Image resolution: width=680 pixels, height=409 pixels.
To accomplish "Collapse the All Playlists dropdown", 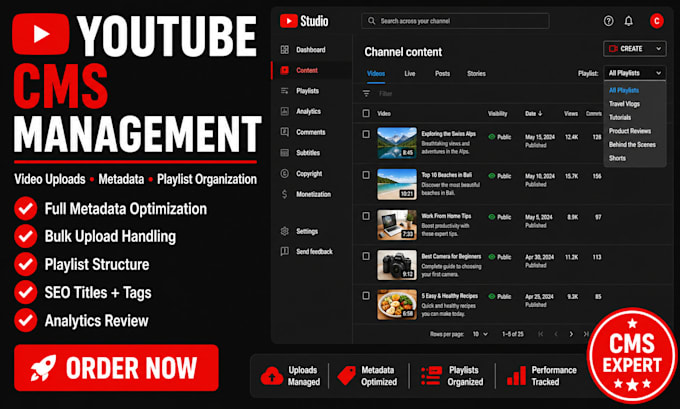I will click(x=634, y=73).
